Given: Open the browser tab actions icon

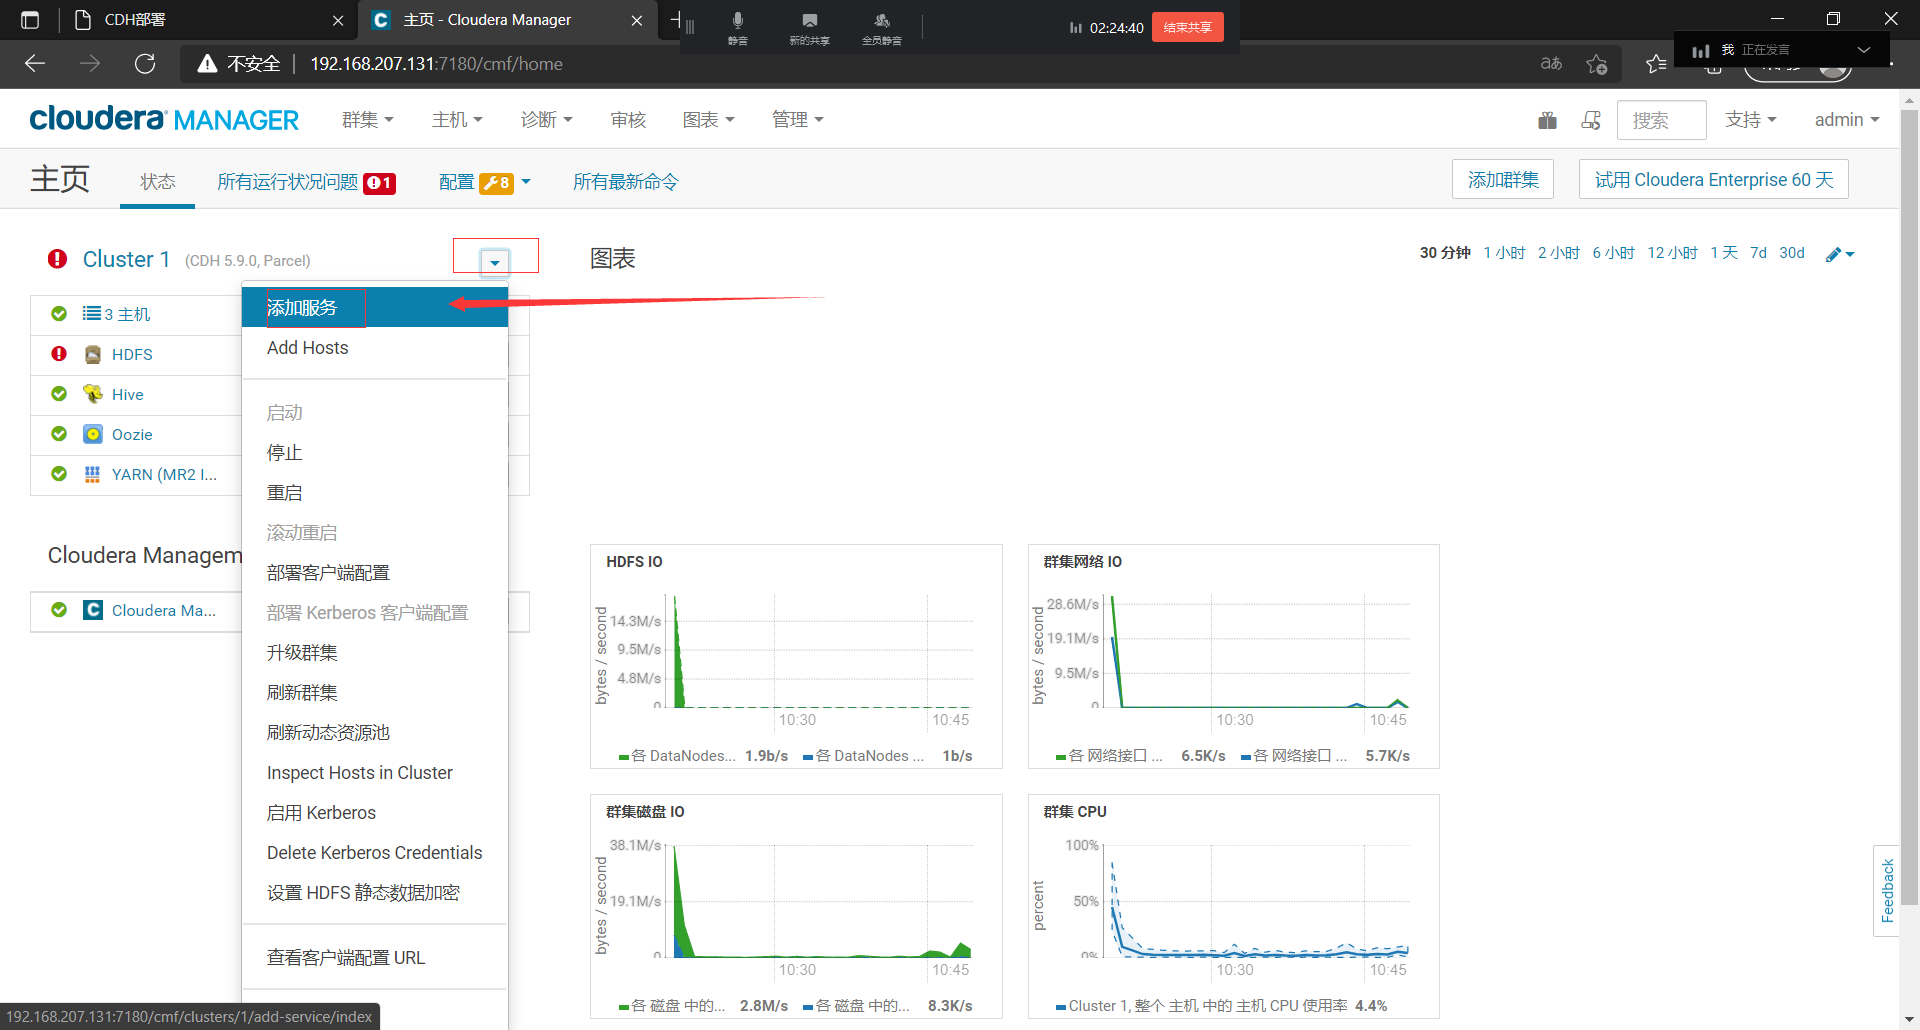Looking at the screenshot, I should pos(30,20).
